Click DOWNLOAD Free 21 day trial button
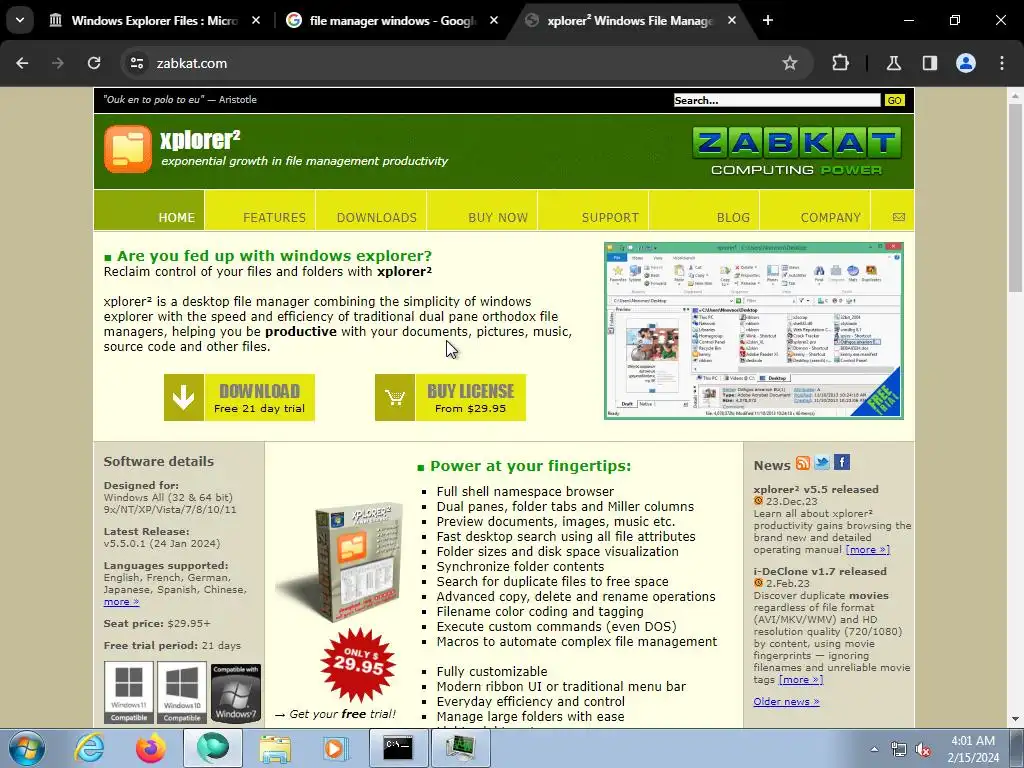The image size is (1024, 768). [x=239, y=398]
